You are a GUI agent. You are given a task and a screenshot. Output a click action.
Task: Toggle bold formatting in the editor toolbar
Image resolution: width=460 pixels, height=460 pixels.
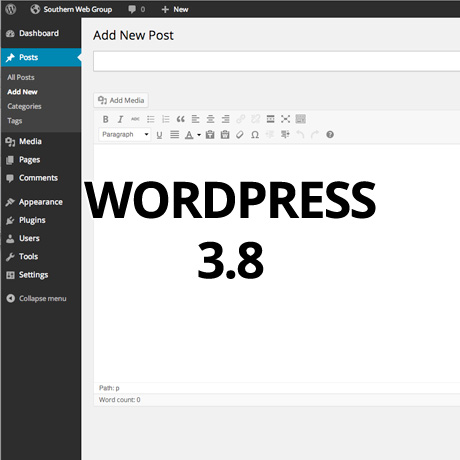(x=105, y=119)
